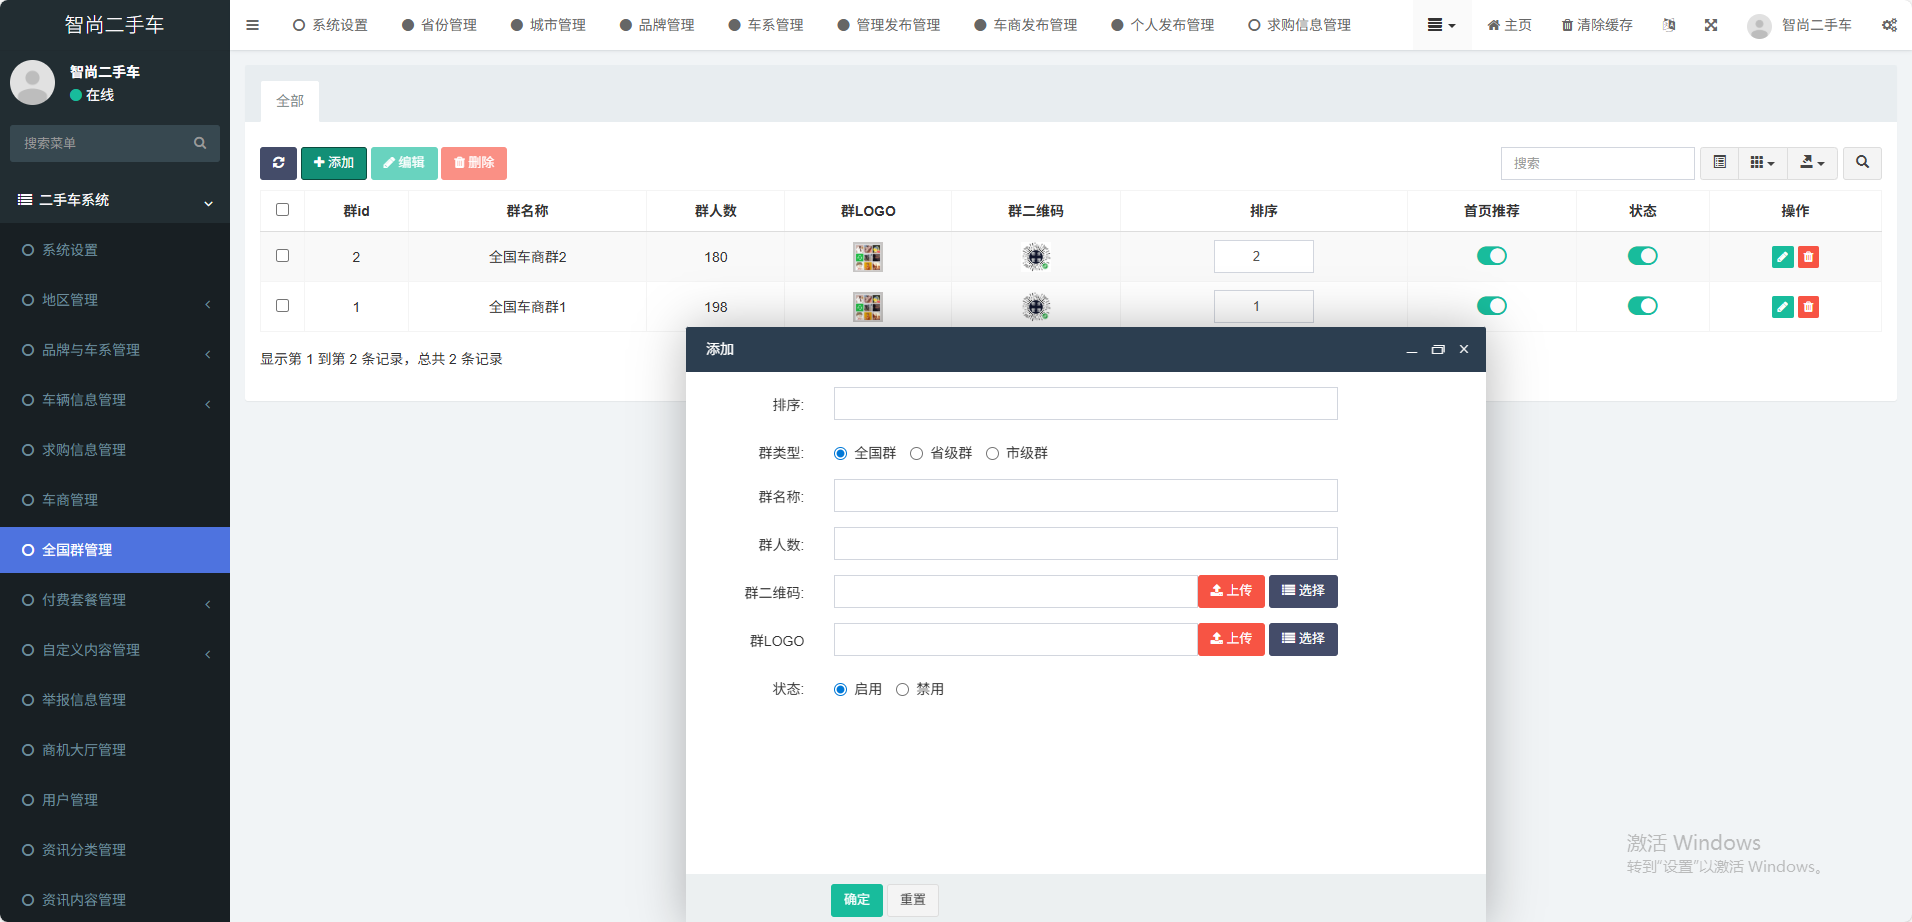Open the export data dropdown
1912x922 pixels.
coord(1812,163)
